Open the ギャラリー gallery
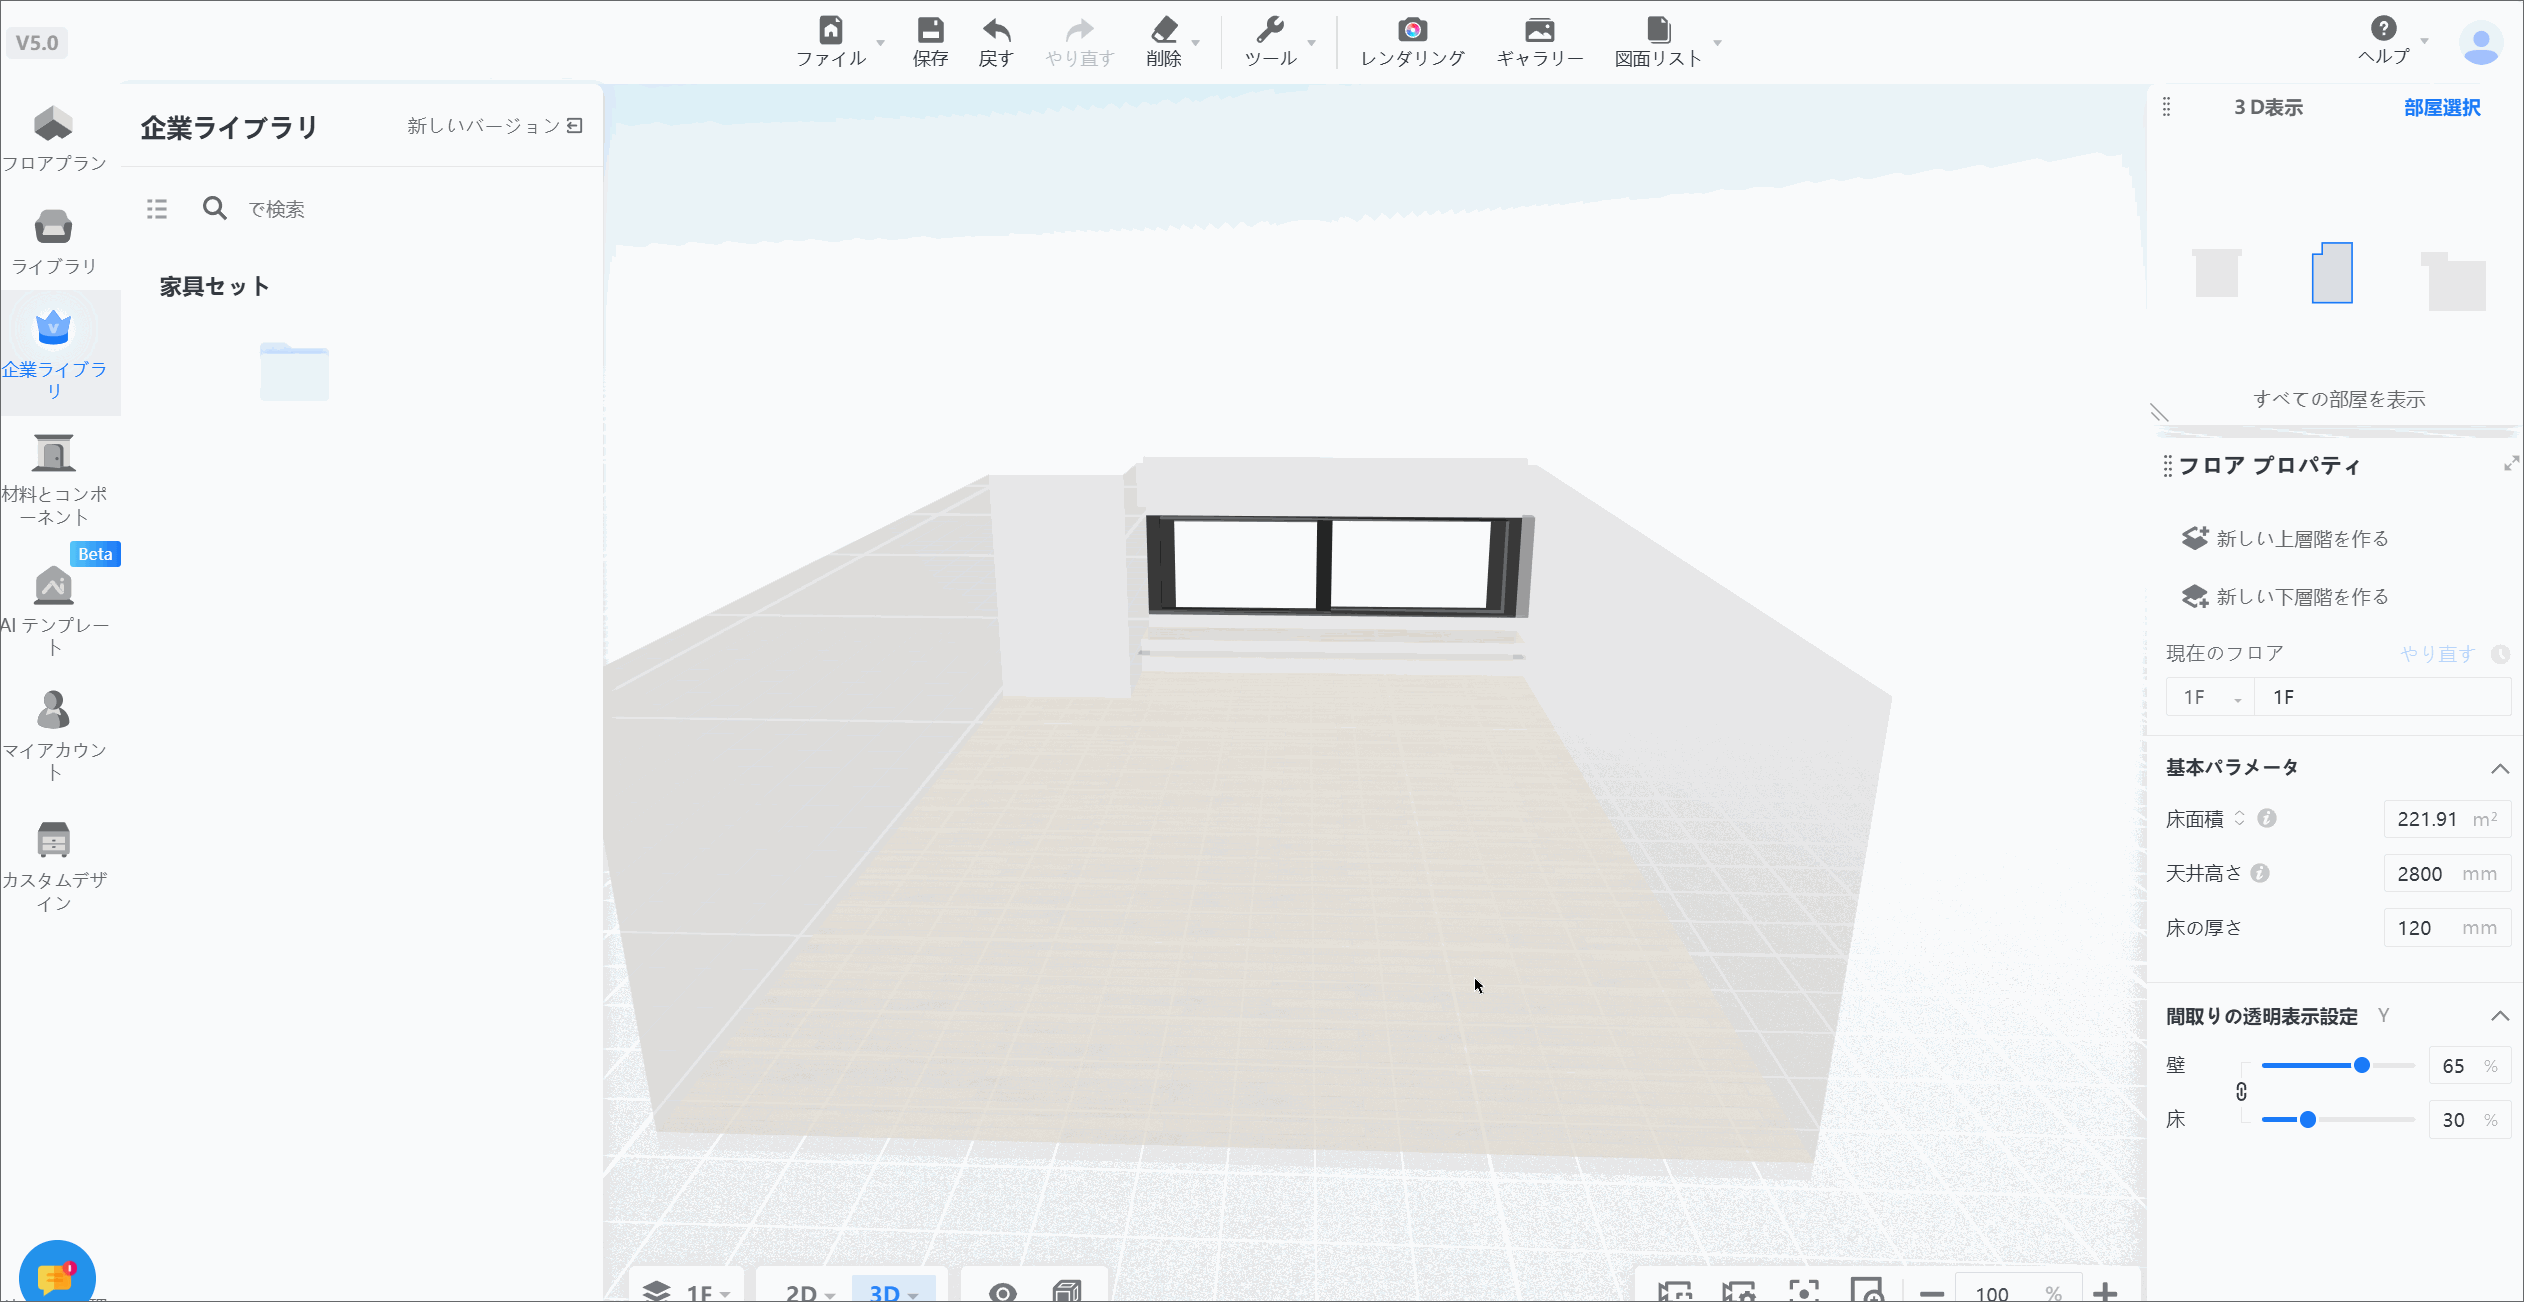The image size is (2524, 1302). click(1540, 42)
